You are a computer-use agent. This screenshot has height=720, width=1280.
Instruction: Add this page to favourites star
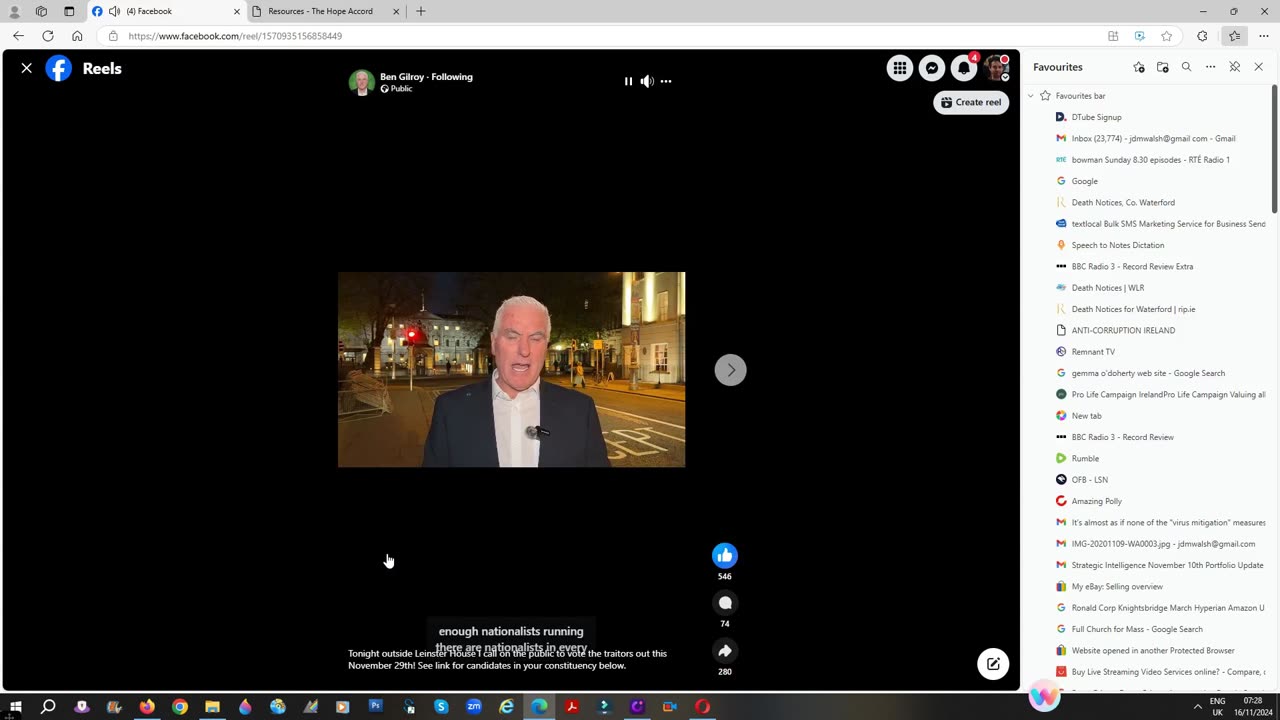click(x=1166, y=36)
